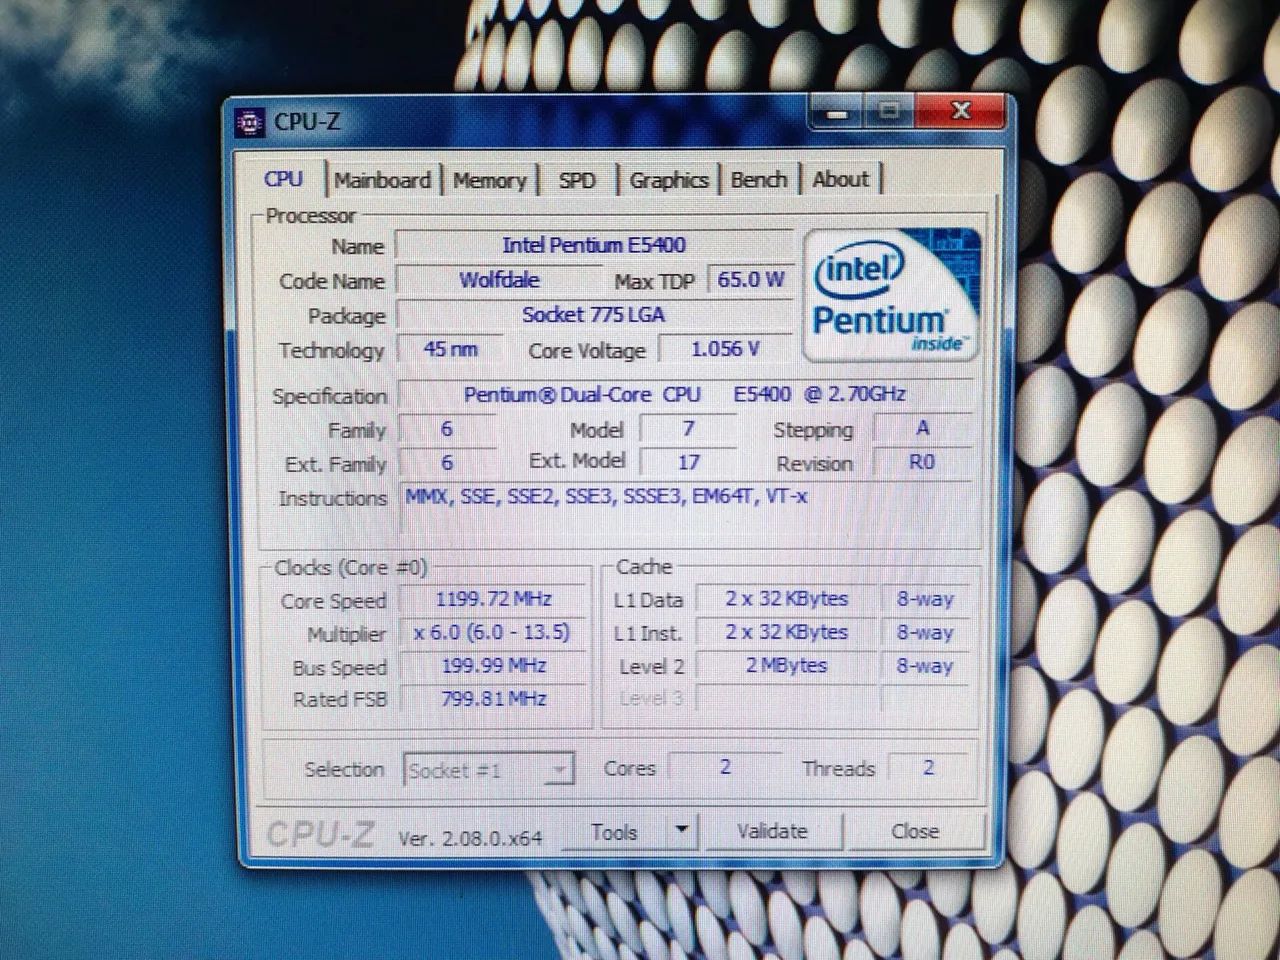
Task: Go to the Graphics tab
Action: (668, 180)
